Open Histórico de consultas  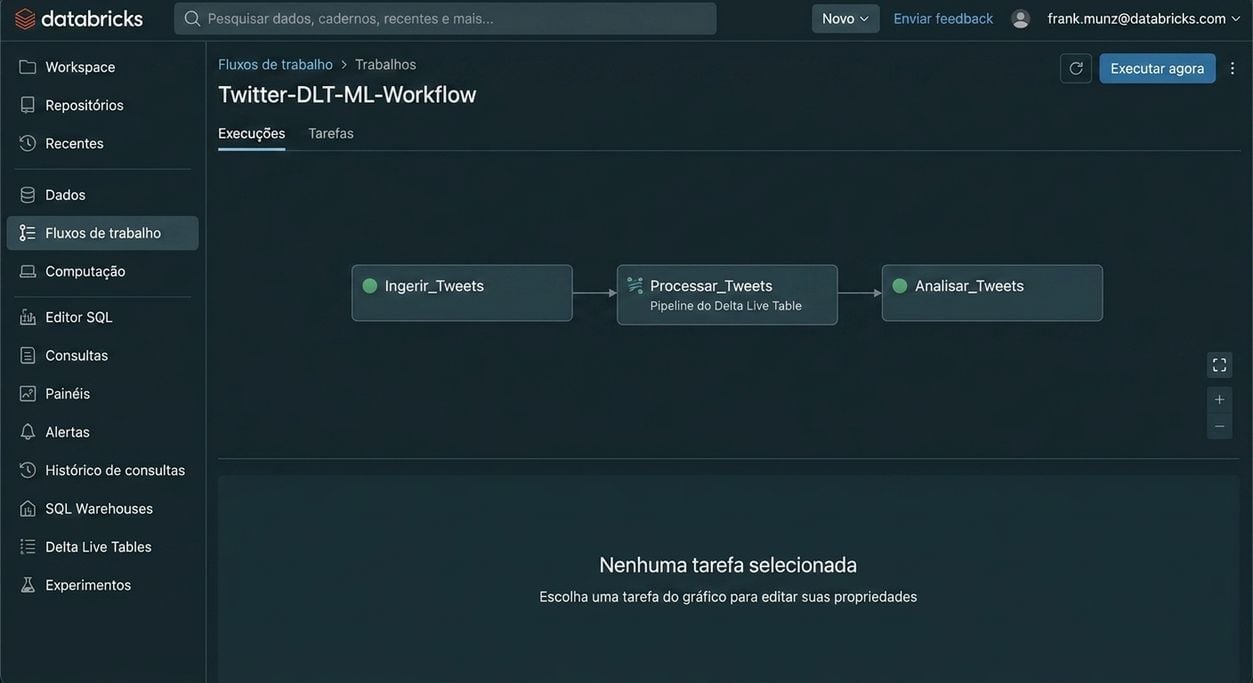click(x=102, y=470)
